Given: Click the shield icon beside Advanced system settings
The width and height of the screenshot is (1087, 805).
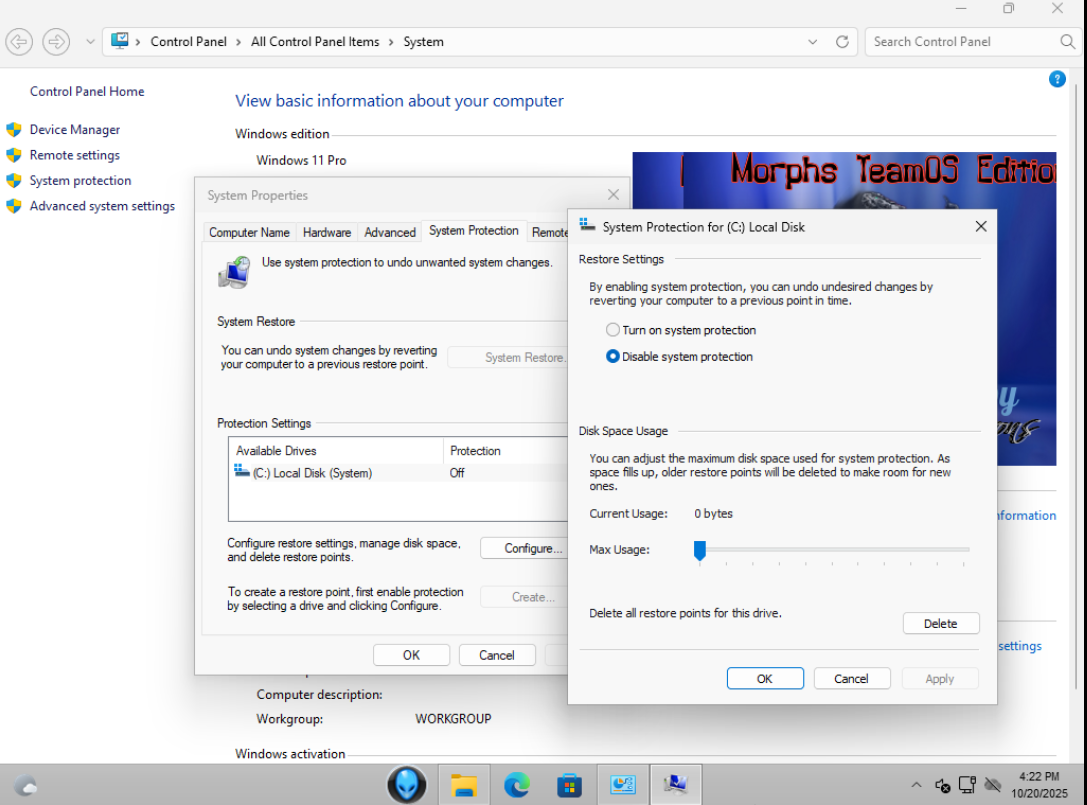Looking at the screenshot, I should pyautogui.click(x=14, y=206).
